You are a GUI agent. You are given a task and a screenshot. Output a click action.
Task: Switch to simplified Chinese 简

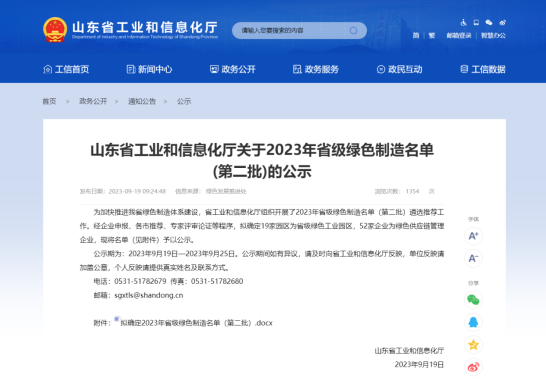416,36
